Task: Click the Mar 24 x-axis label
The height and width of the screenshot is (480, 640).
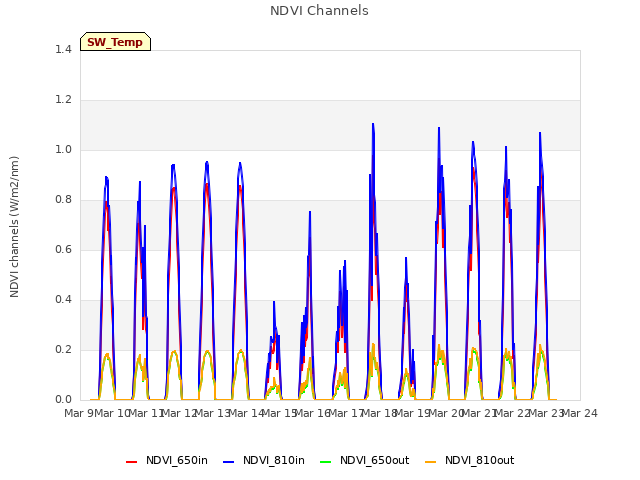Action: (x=580, y=413)
